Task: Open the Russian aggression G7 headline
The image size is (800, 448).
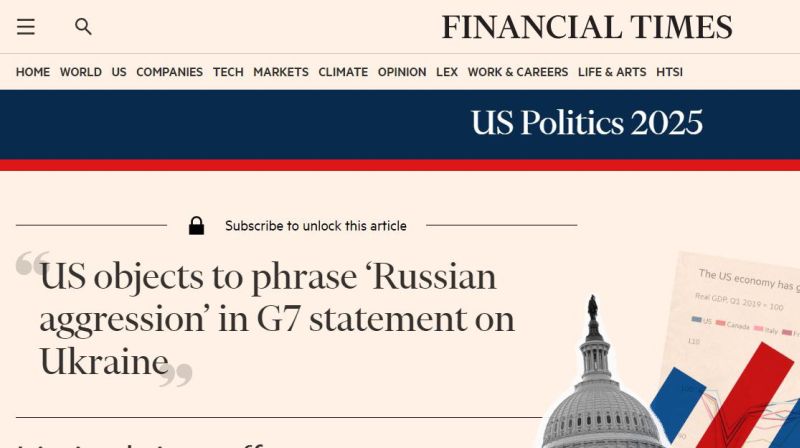Action: coord(277,319)
